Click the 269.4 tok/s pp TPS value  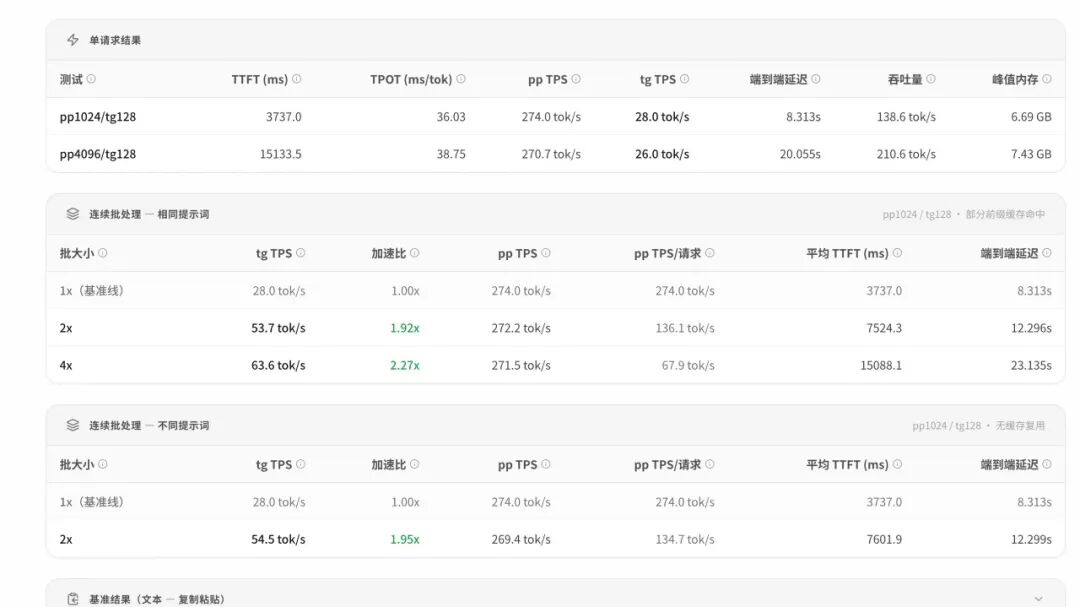click(521, 539)
